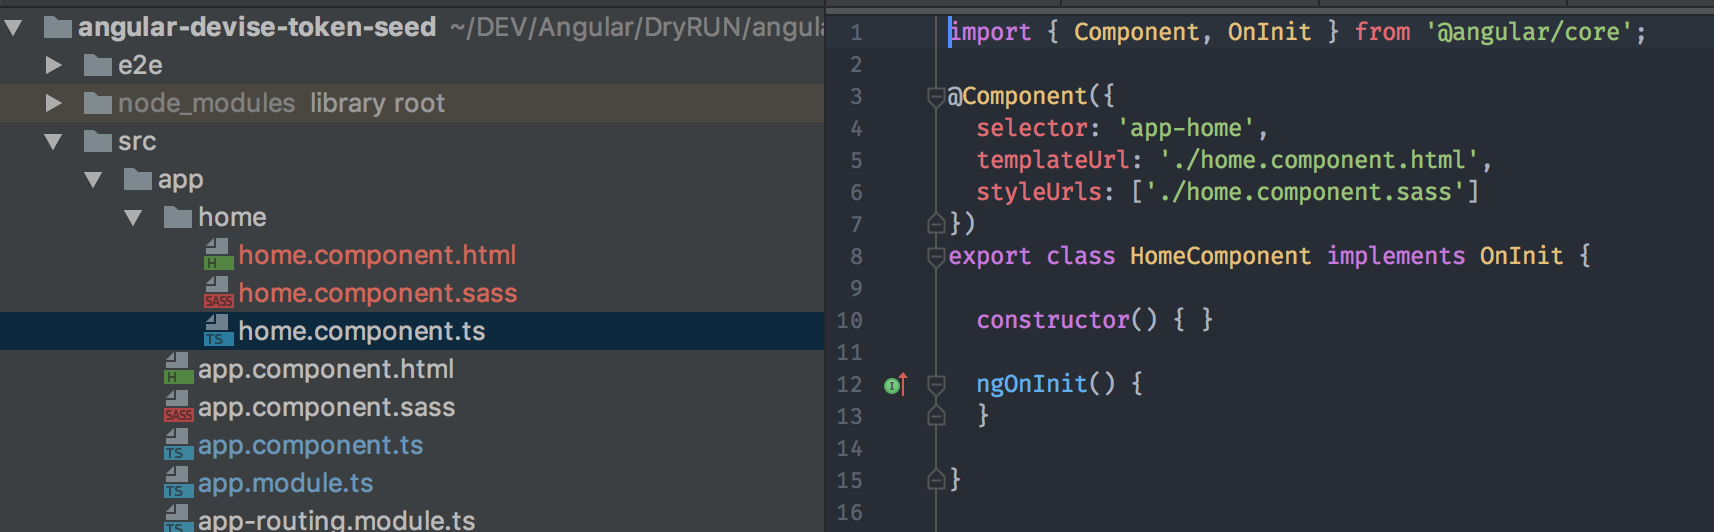
Task: Collapse the src folder
Action: coord(53,142)
